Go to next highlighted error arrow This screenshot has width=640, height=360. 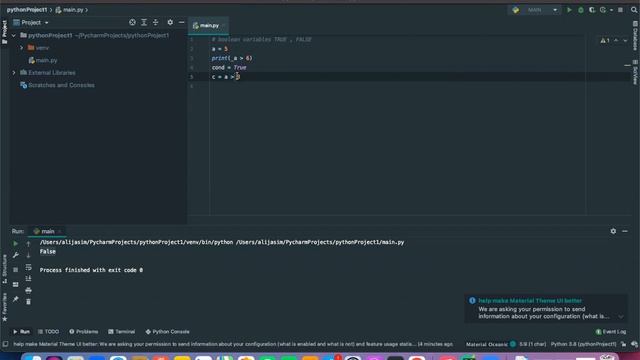point(625,40)
